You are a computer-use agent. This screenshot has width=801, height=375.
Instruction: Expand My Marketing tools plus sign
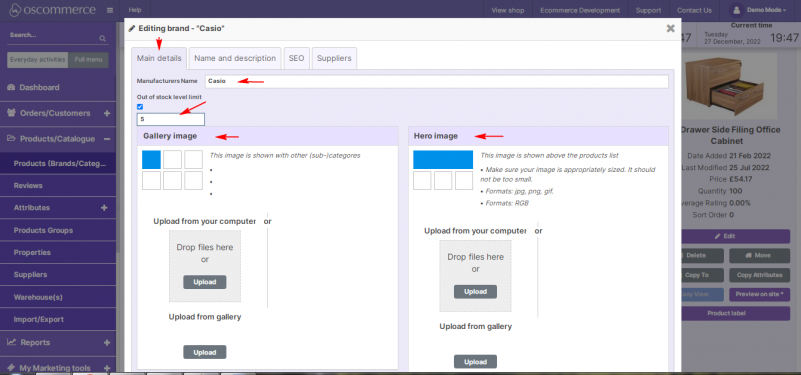click(x=107, y=368)
